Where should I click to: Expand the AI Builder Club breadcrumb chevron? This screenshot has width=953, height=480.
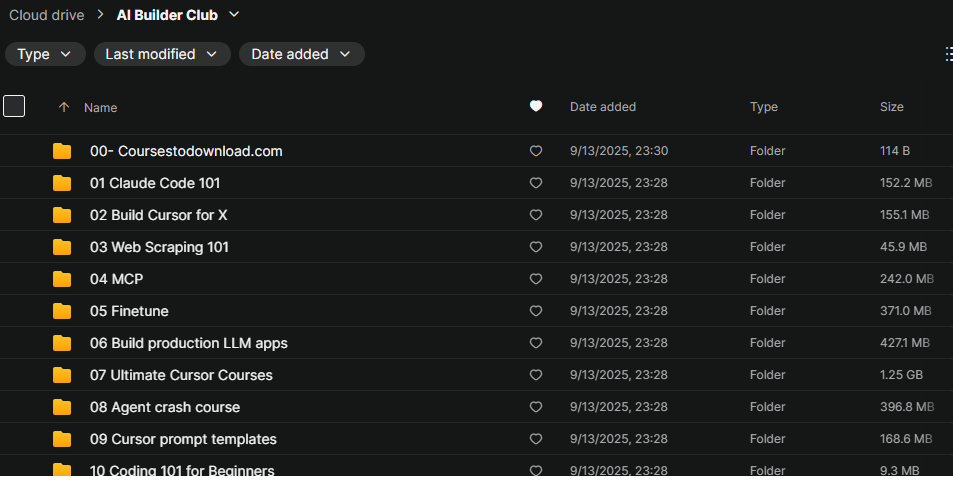pos(234,15)
